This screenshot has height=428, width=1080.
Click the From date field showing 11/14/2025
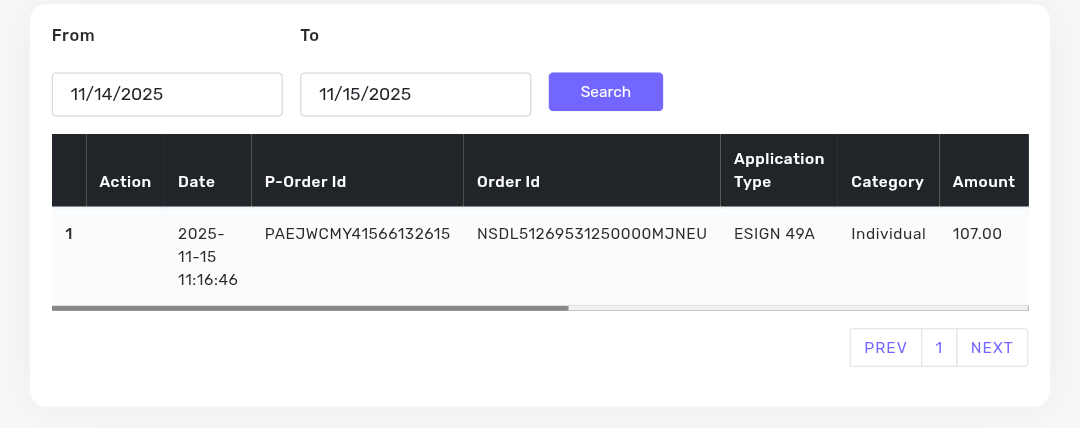[167, 94]
